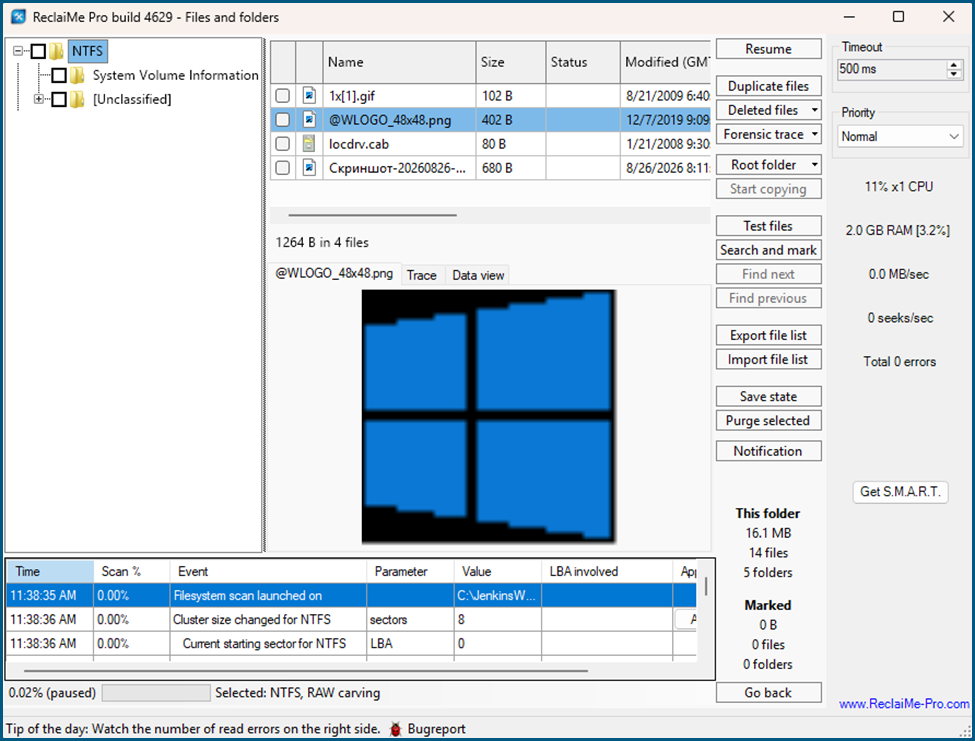Click the Test files button
The height and width of the screenshot is (741, 975).
point(769,226)
